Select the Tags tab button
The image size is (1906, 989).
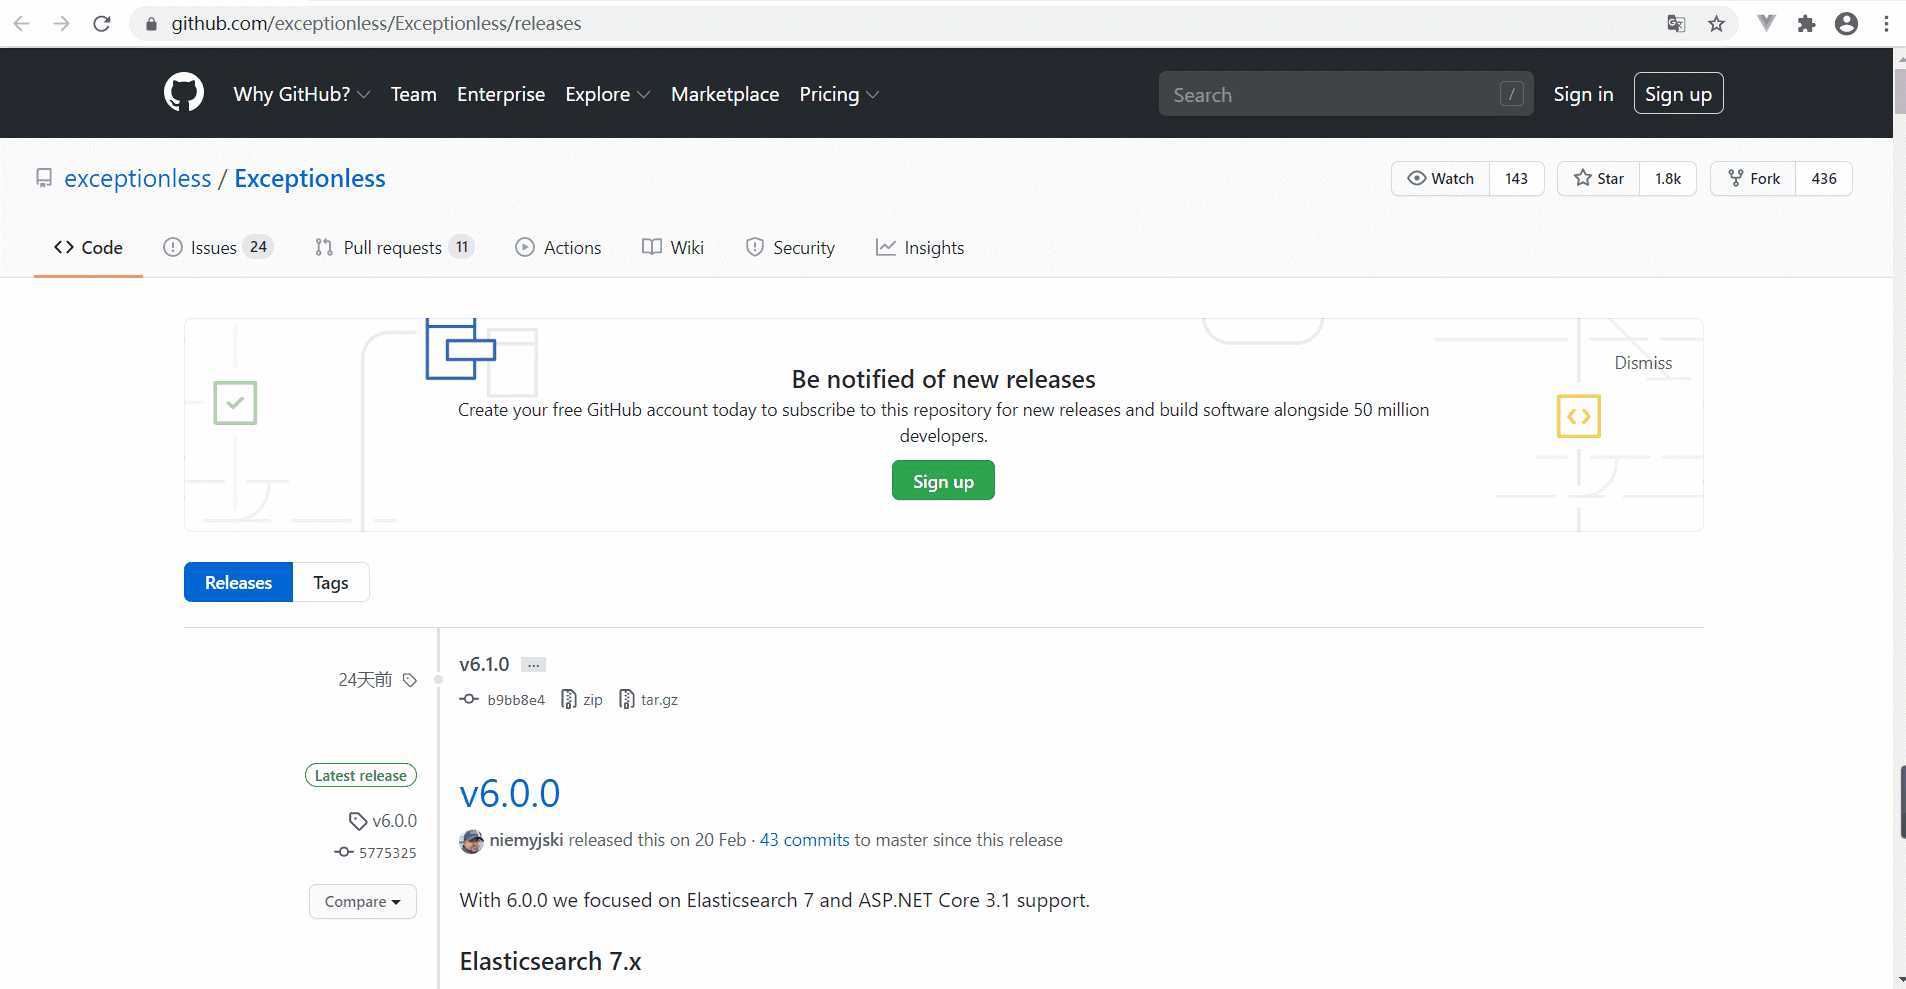[x=331, y=582]
